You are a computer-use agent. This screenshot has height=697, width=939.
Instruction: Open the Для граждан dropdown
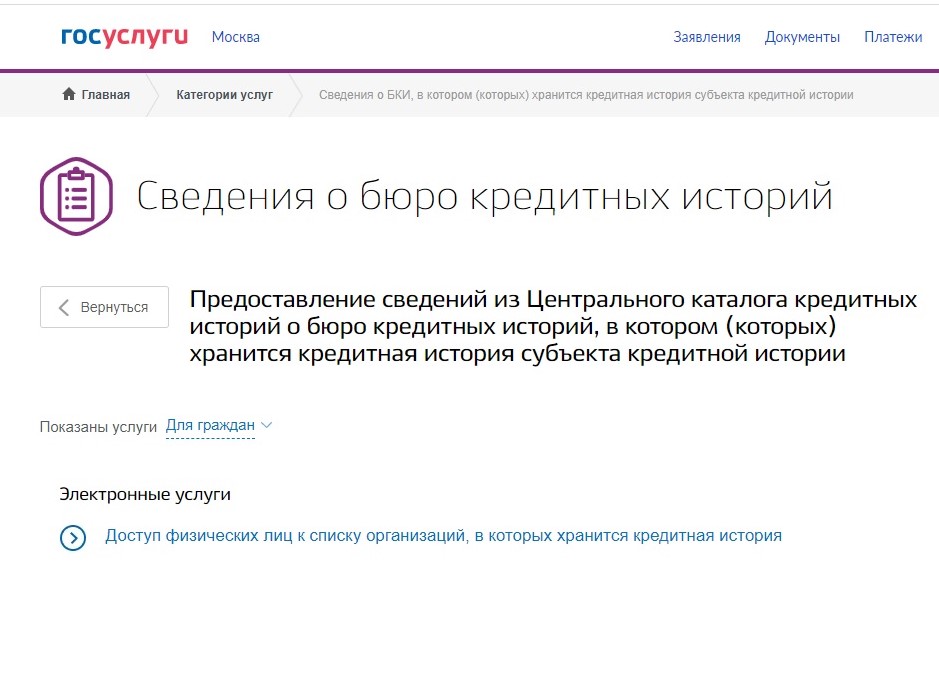point(210,426)
